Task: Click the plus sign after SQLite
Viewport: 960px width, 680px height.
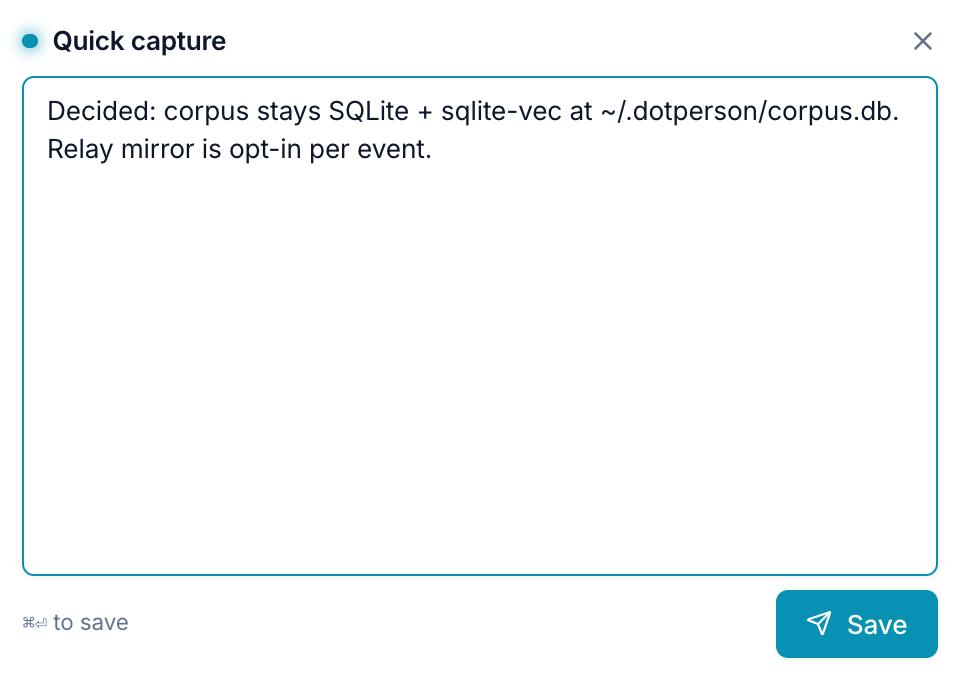Action: point(425,113)
